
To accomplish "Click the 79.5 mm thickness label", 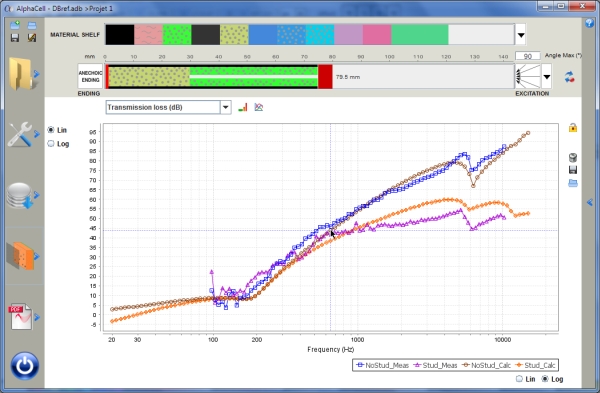I will click(x=347, y=77).
